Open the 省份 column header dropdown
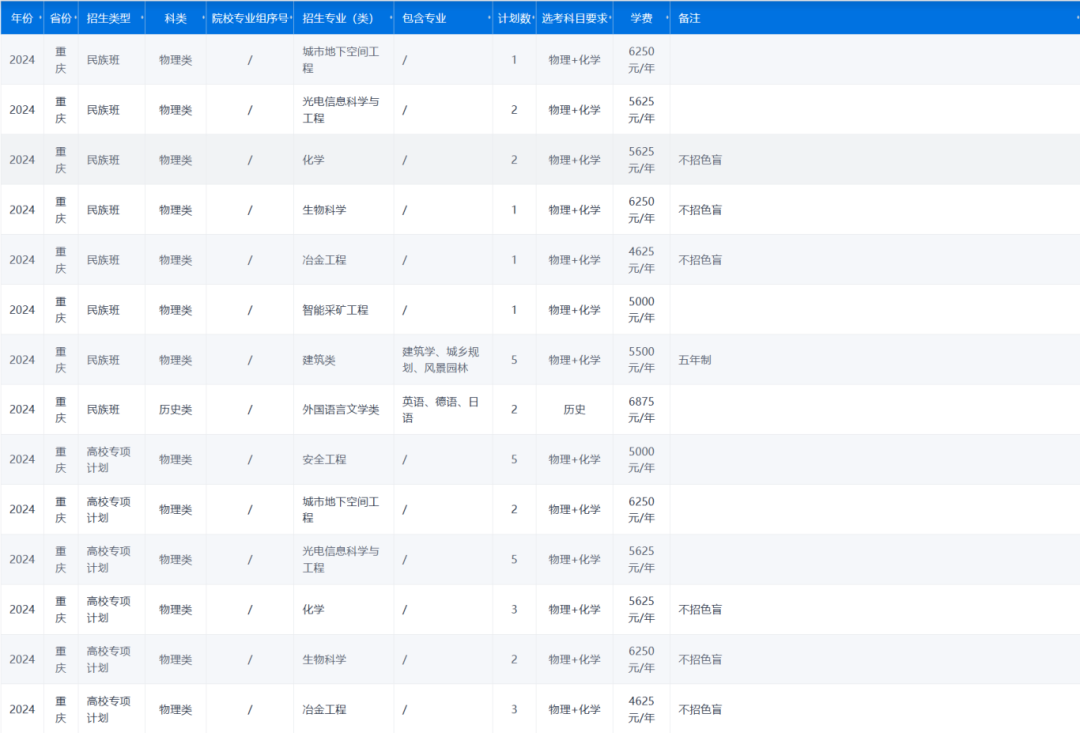 click(x=75, y=18)
